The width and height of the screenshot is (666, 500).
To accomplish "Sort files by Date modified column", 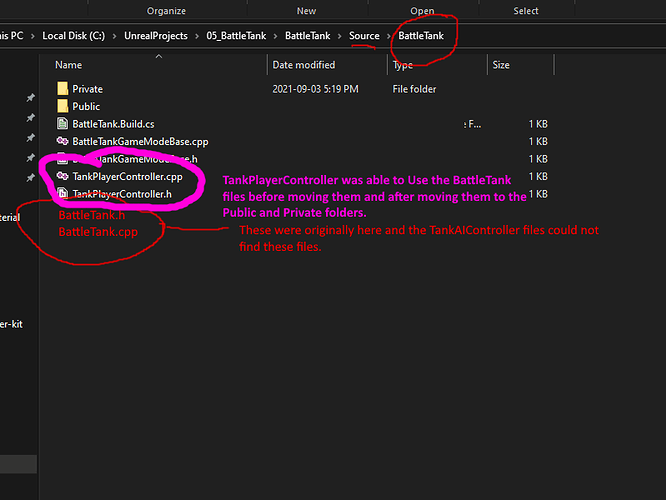I will click(304, 65).
